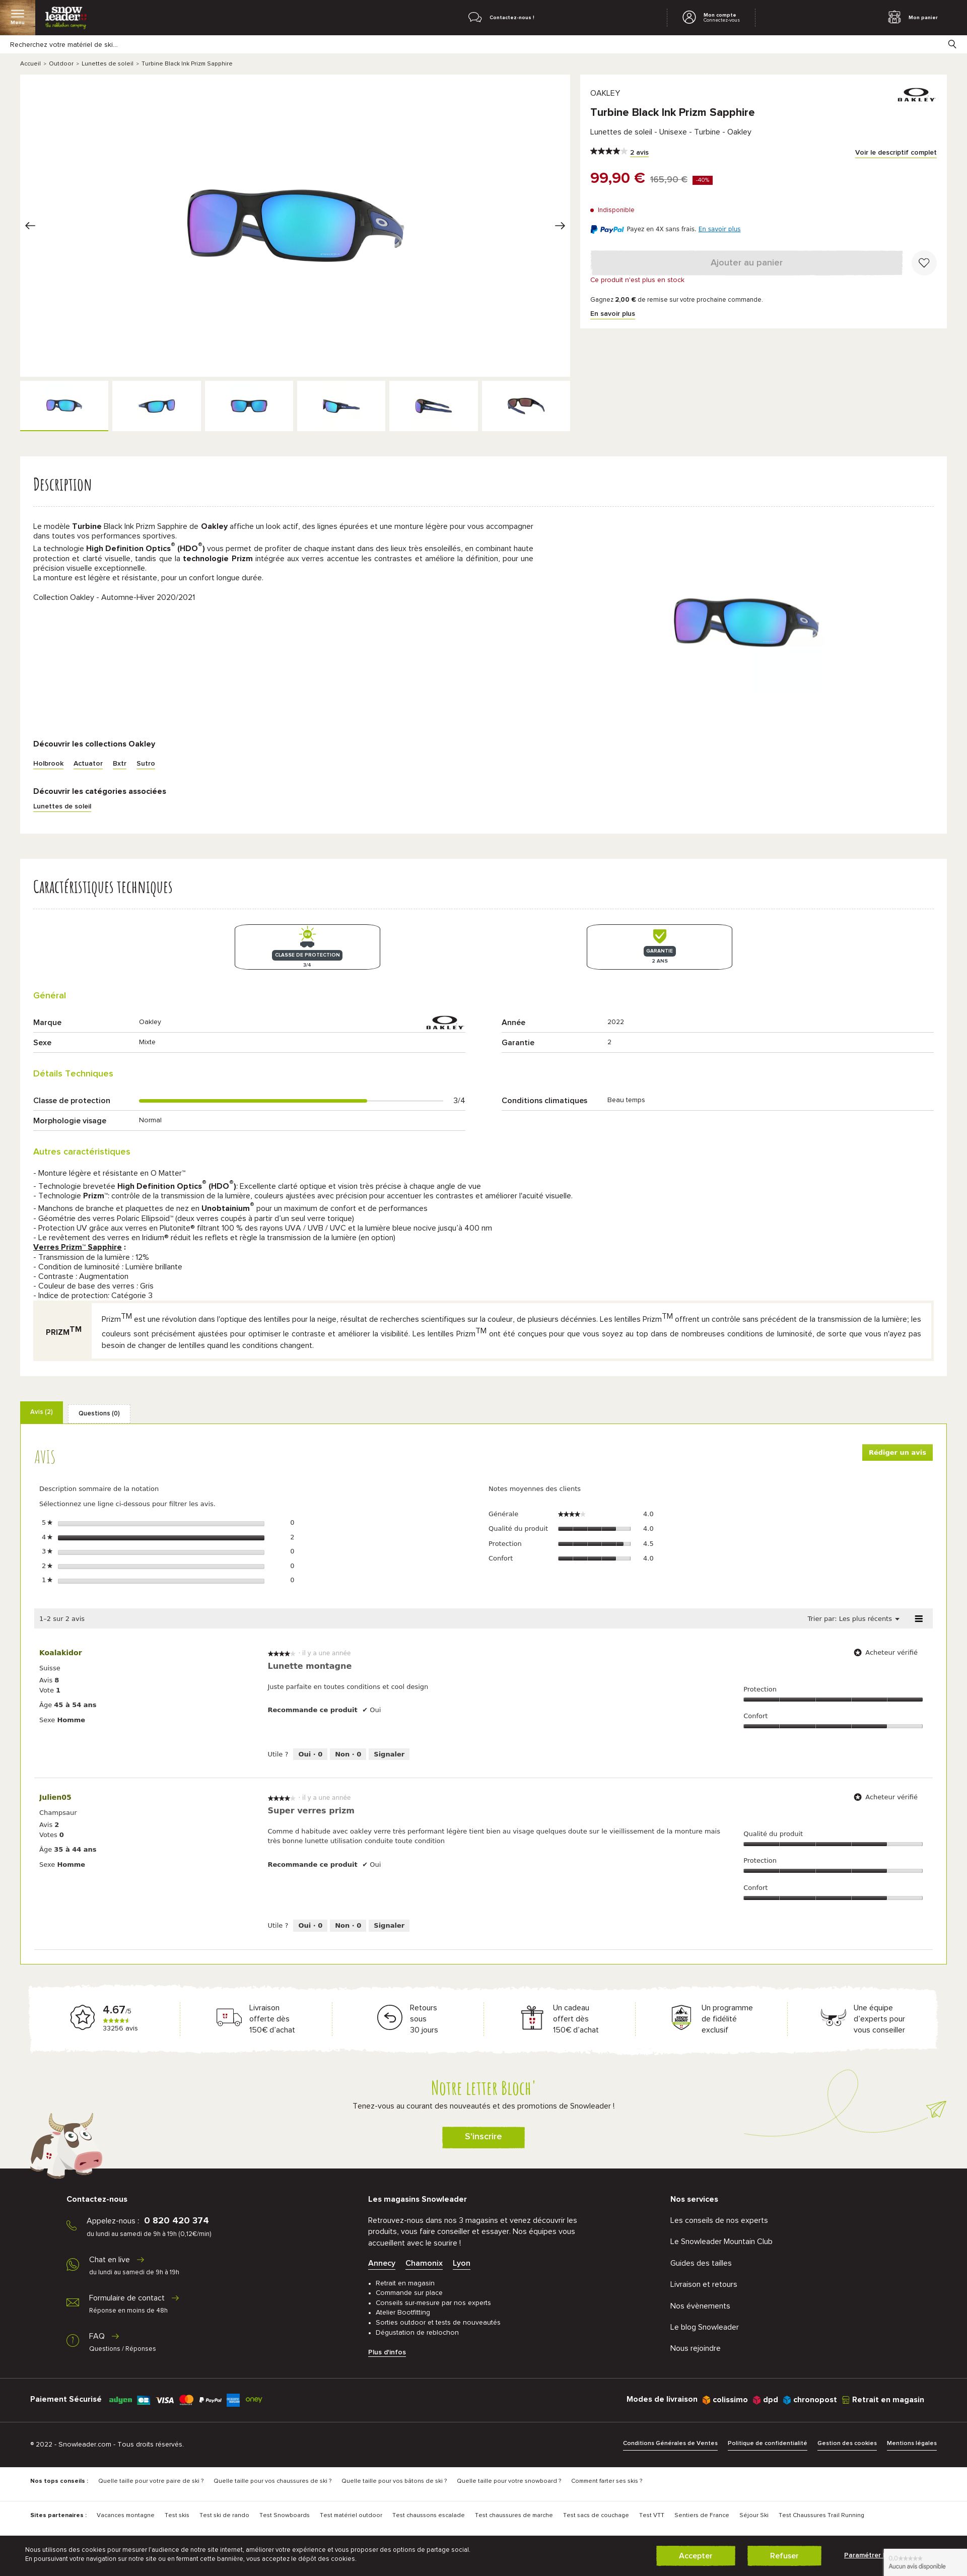Viewport: 967px width, 2576px height.
Task: Open Outdoor breadcrumb link
Action: point(61,64)
